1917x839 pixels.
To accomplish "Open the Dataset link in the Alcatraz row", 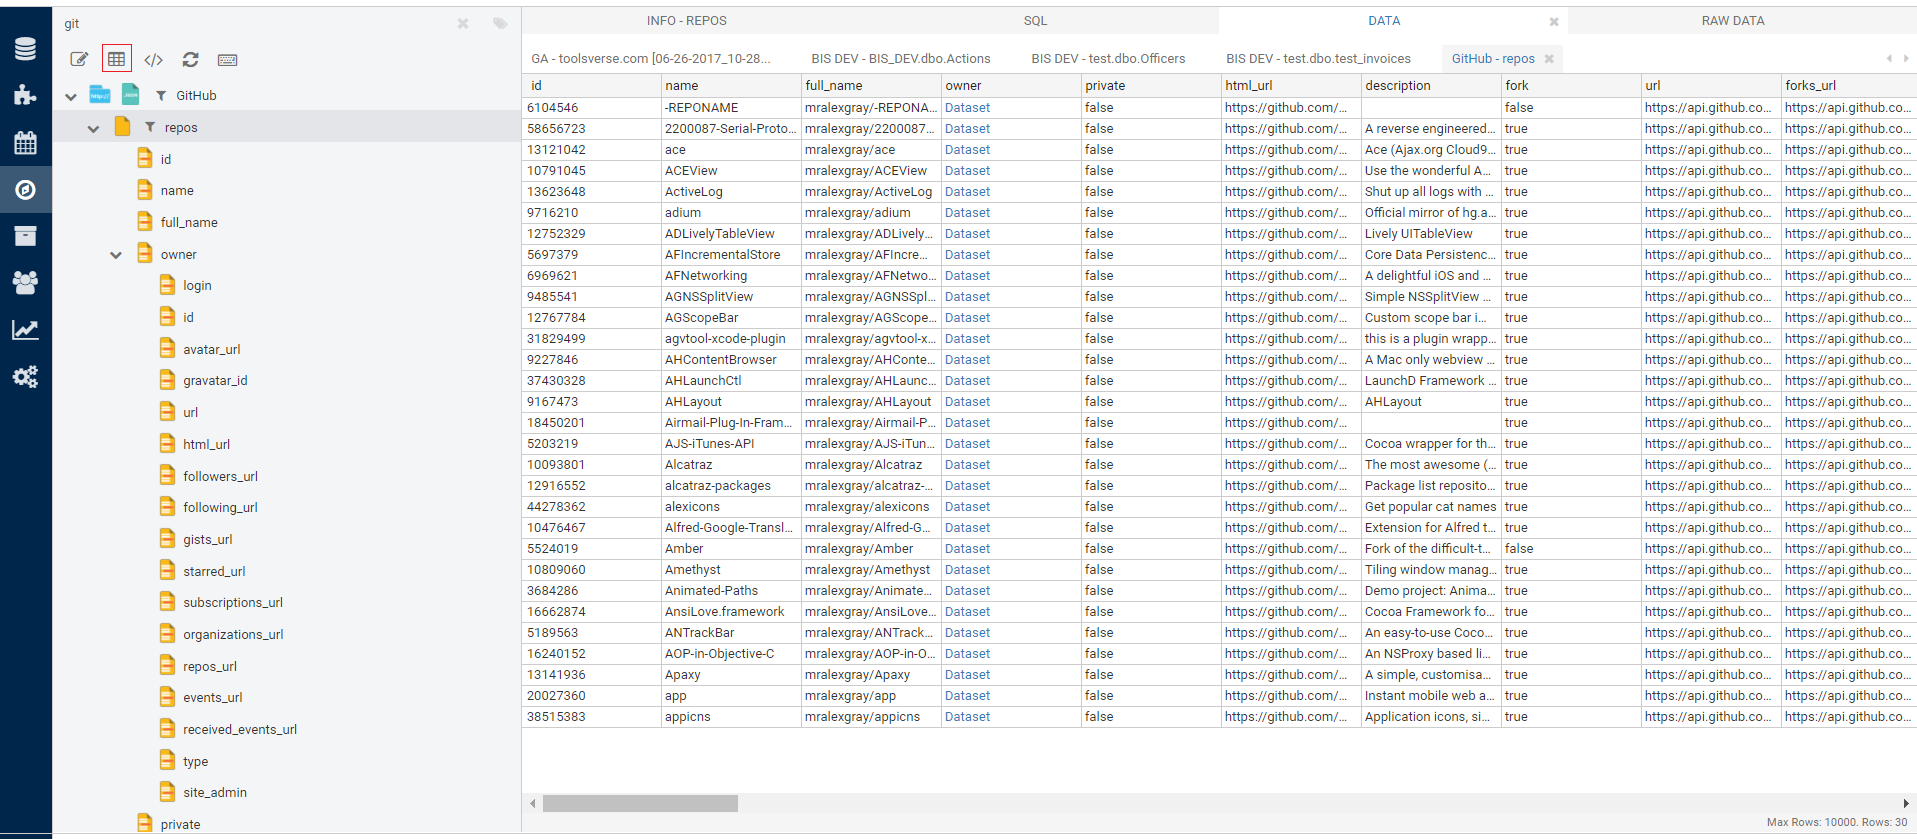I will [x=967, y=465].
